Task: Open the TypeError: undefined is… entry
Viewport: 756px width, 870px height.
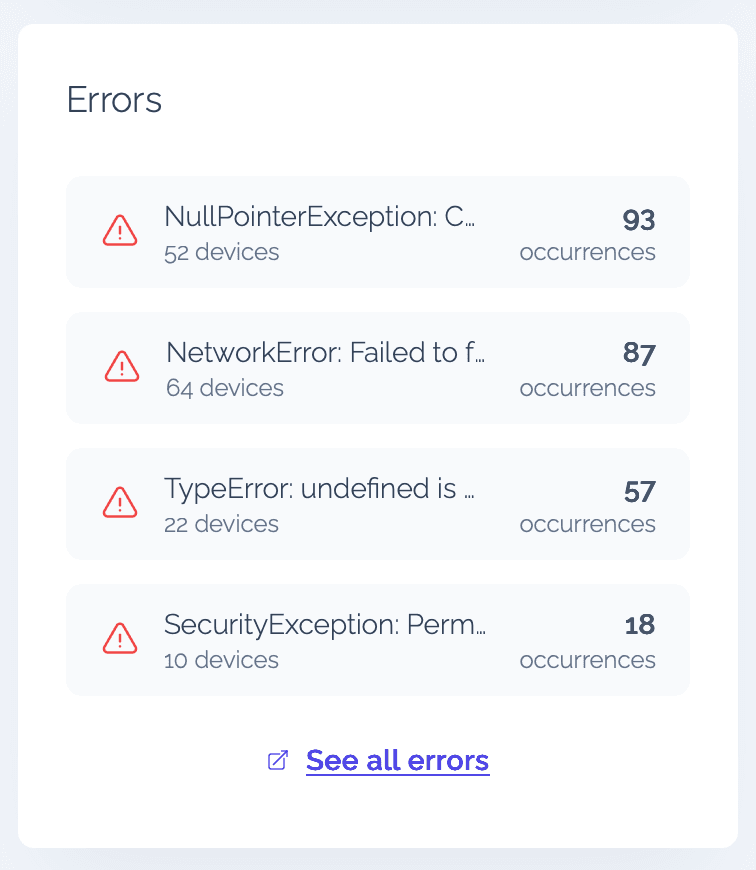Action: point(318,489)
